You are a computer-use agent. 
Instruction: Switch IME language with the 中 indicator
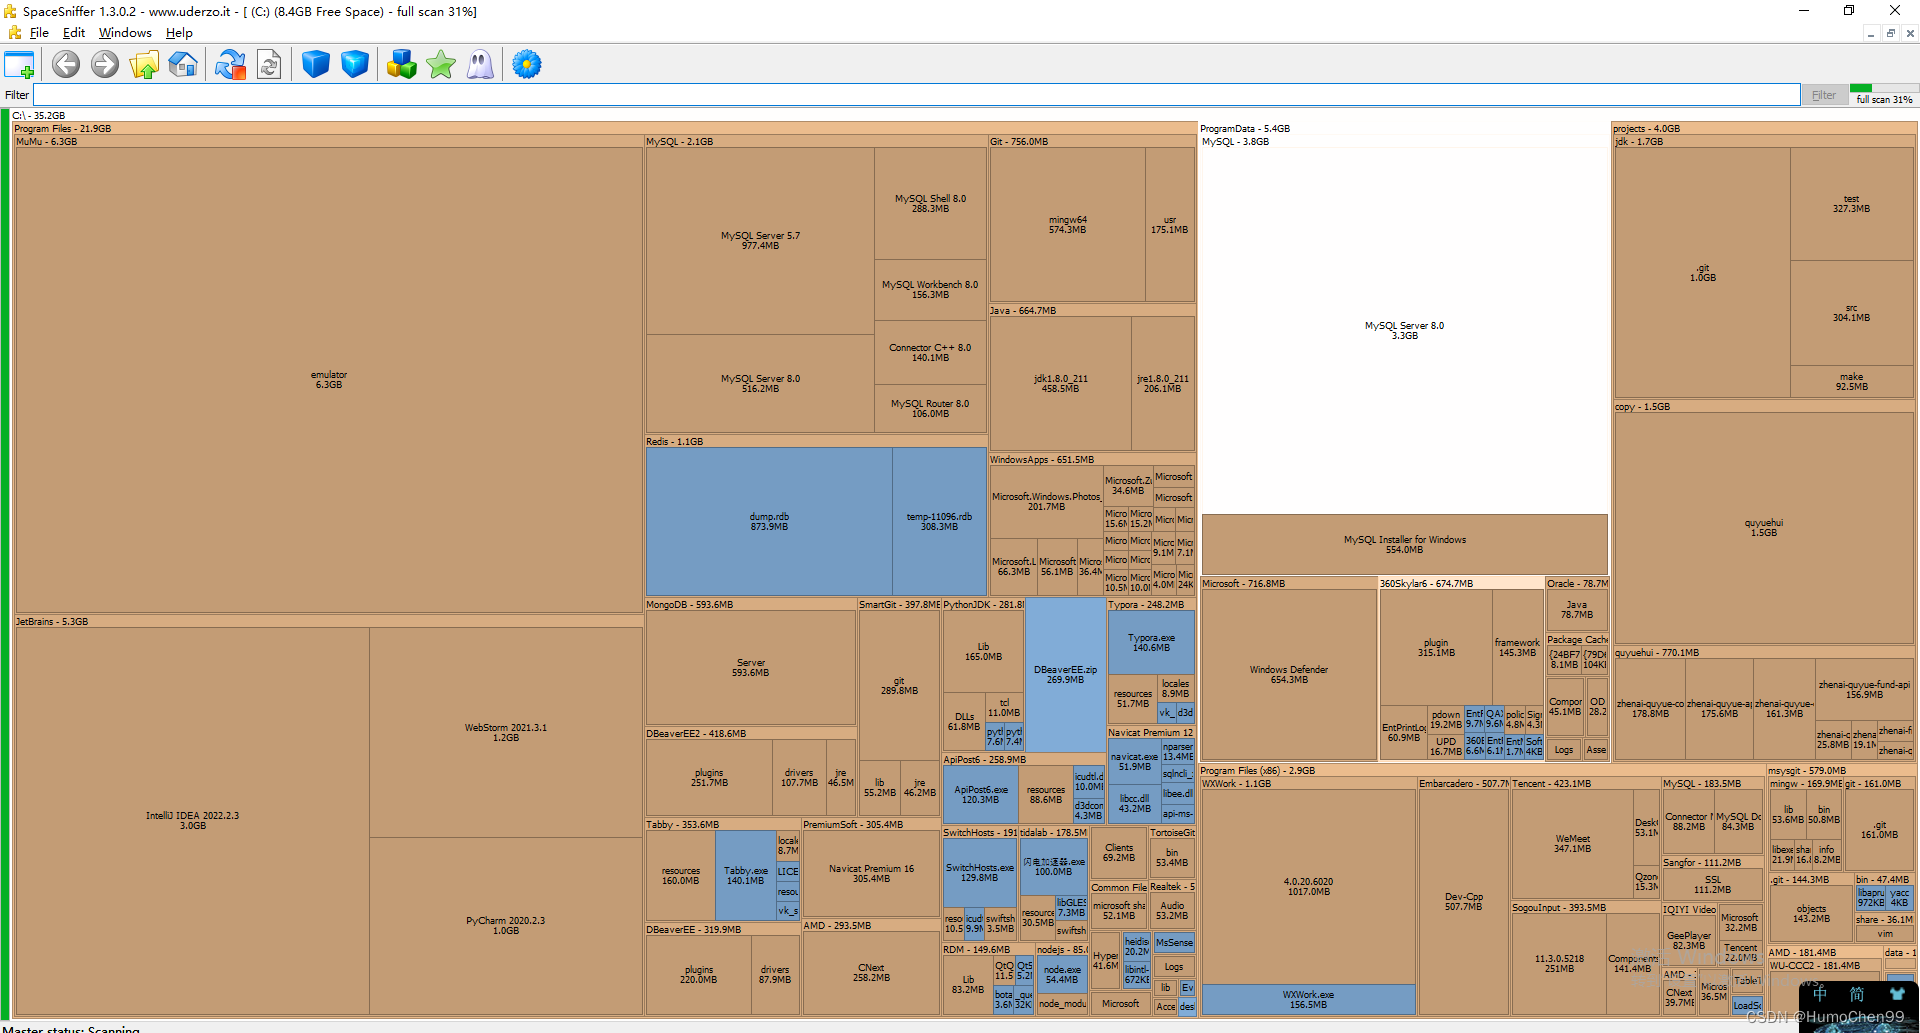click(1820, 994)
